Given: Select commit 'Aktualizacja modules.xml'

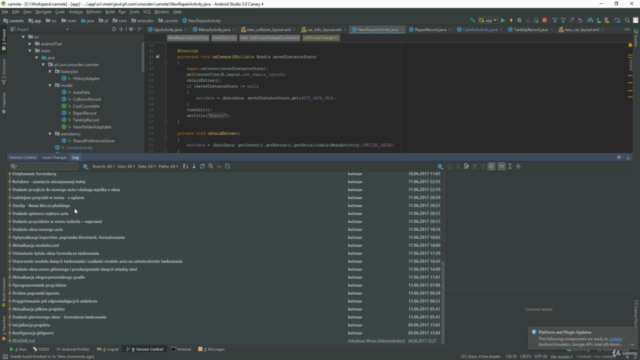Looking at the screenshot, I should click(x=36, y=246).
